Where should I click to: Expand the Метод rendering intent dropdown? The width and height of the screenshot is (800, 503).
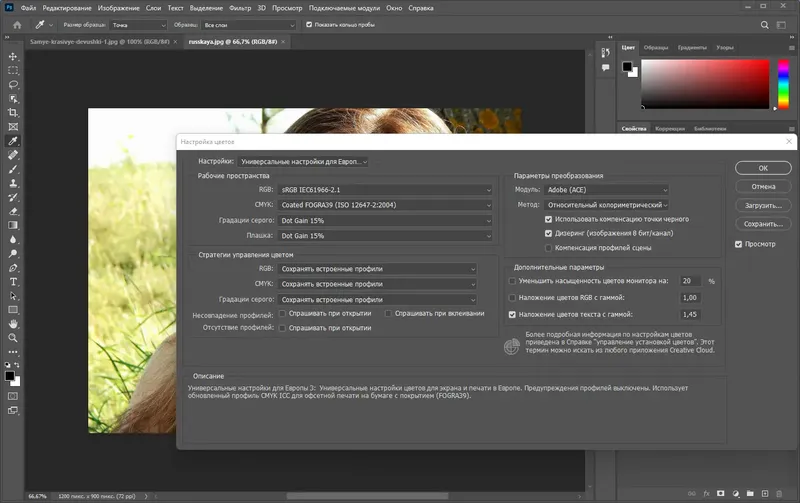[x=608, y=204]
